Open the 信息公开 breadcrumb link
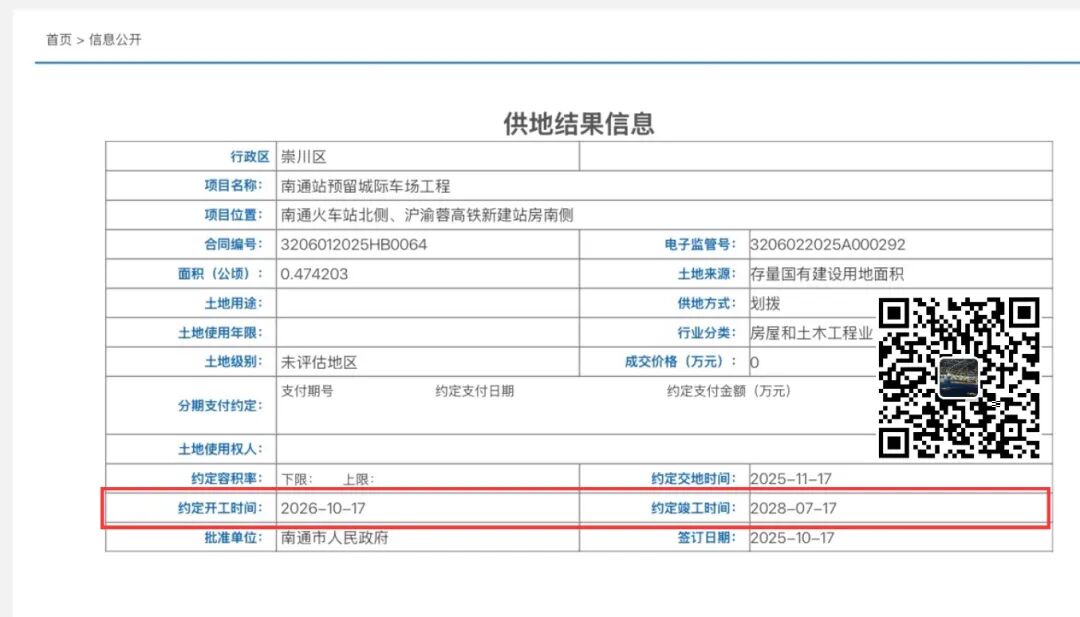1080x617 pixels. 116,40
